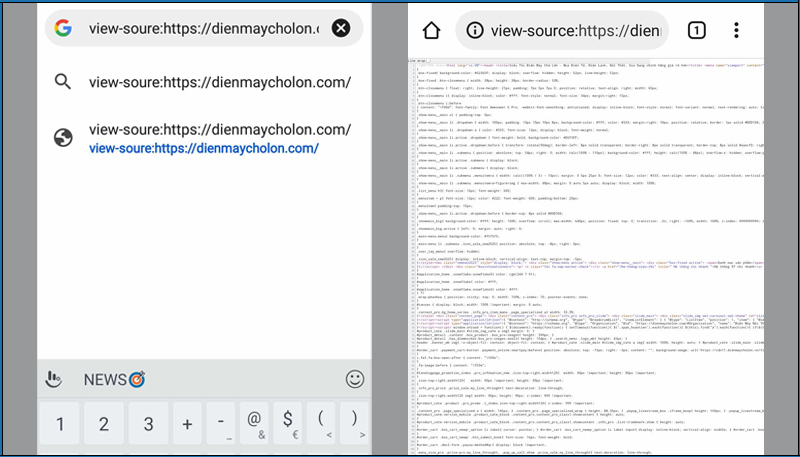Viewport: 800px width, 457px height.
Task: Tap the 2 key on keyboard
Action: point(104,423)
